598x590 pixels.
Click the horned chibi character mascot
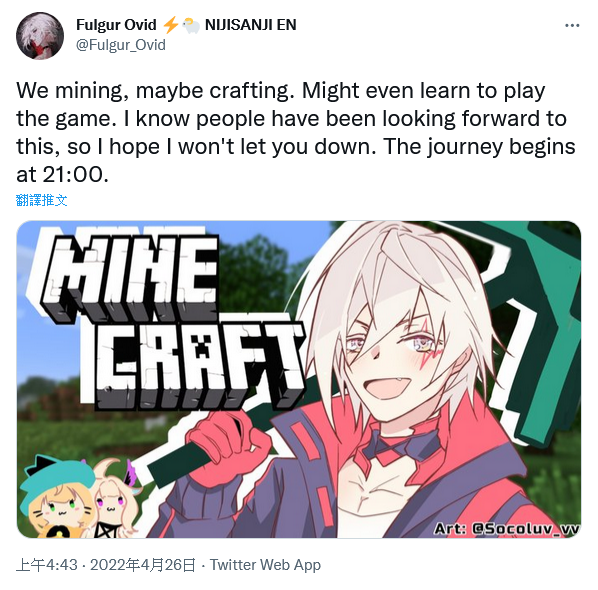[114, 500]
